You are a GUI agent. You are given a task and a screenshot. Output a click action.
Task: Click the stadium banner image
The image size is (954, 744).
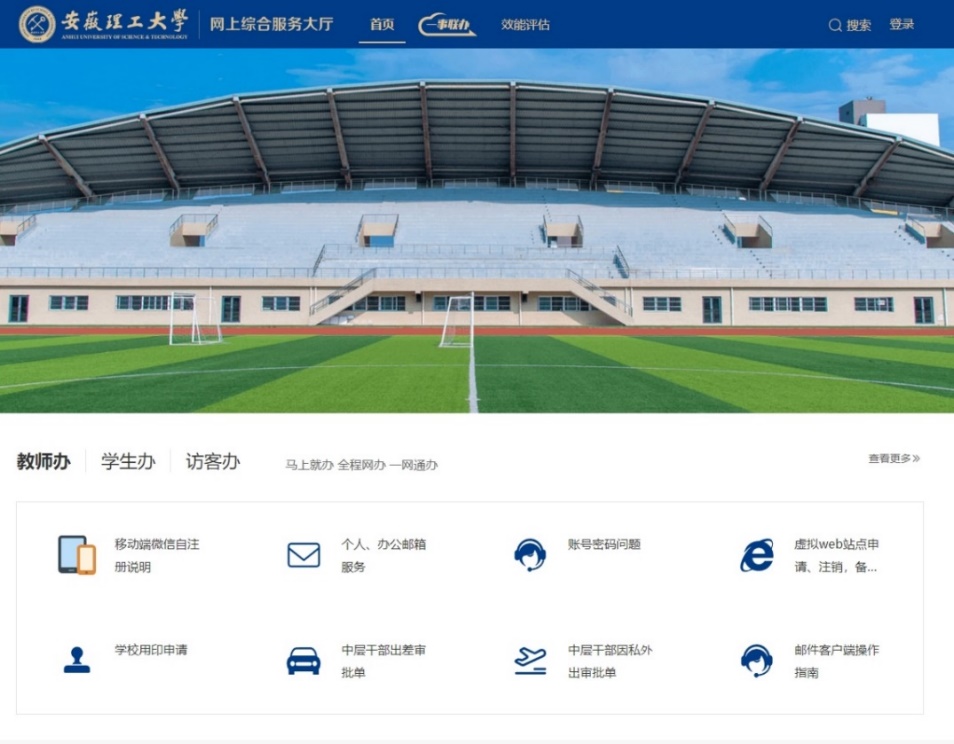[477, 231]
